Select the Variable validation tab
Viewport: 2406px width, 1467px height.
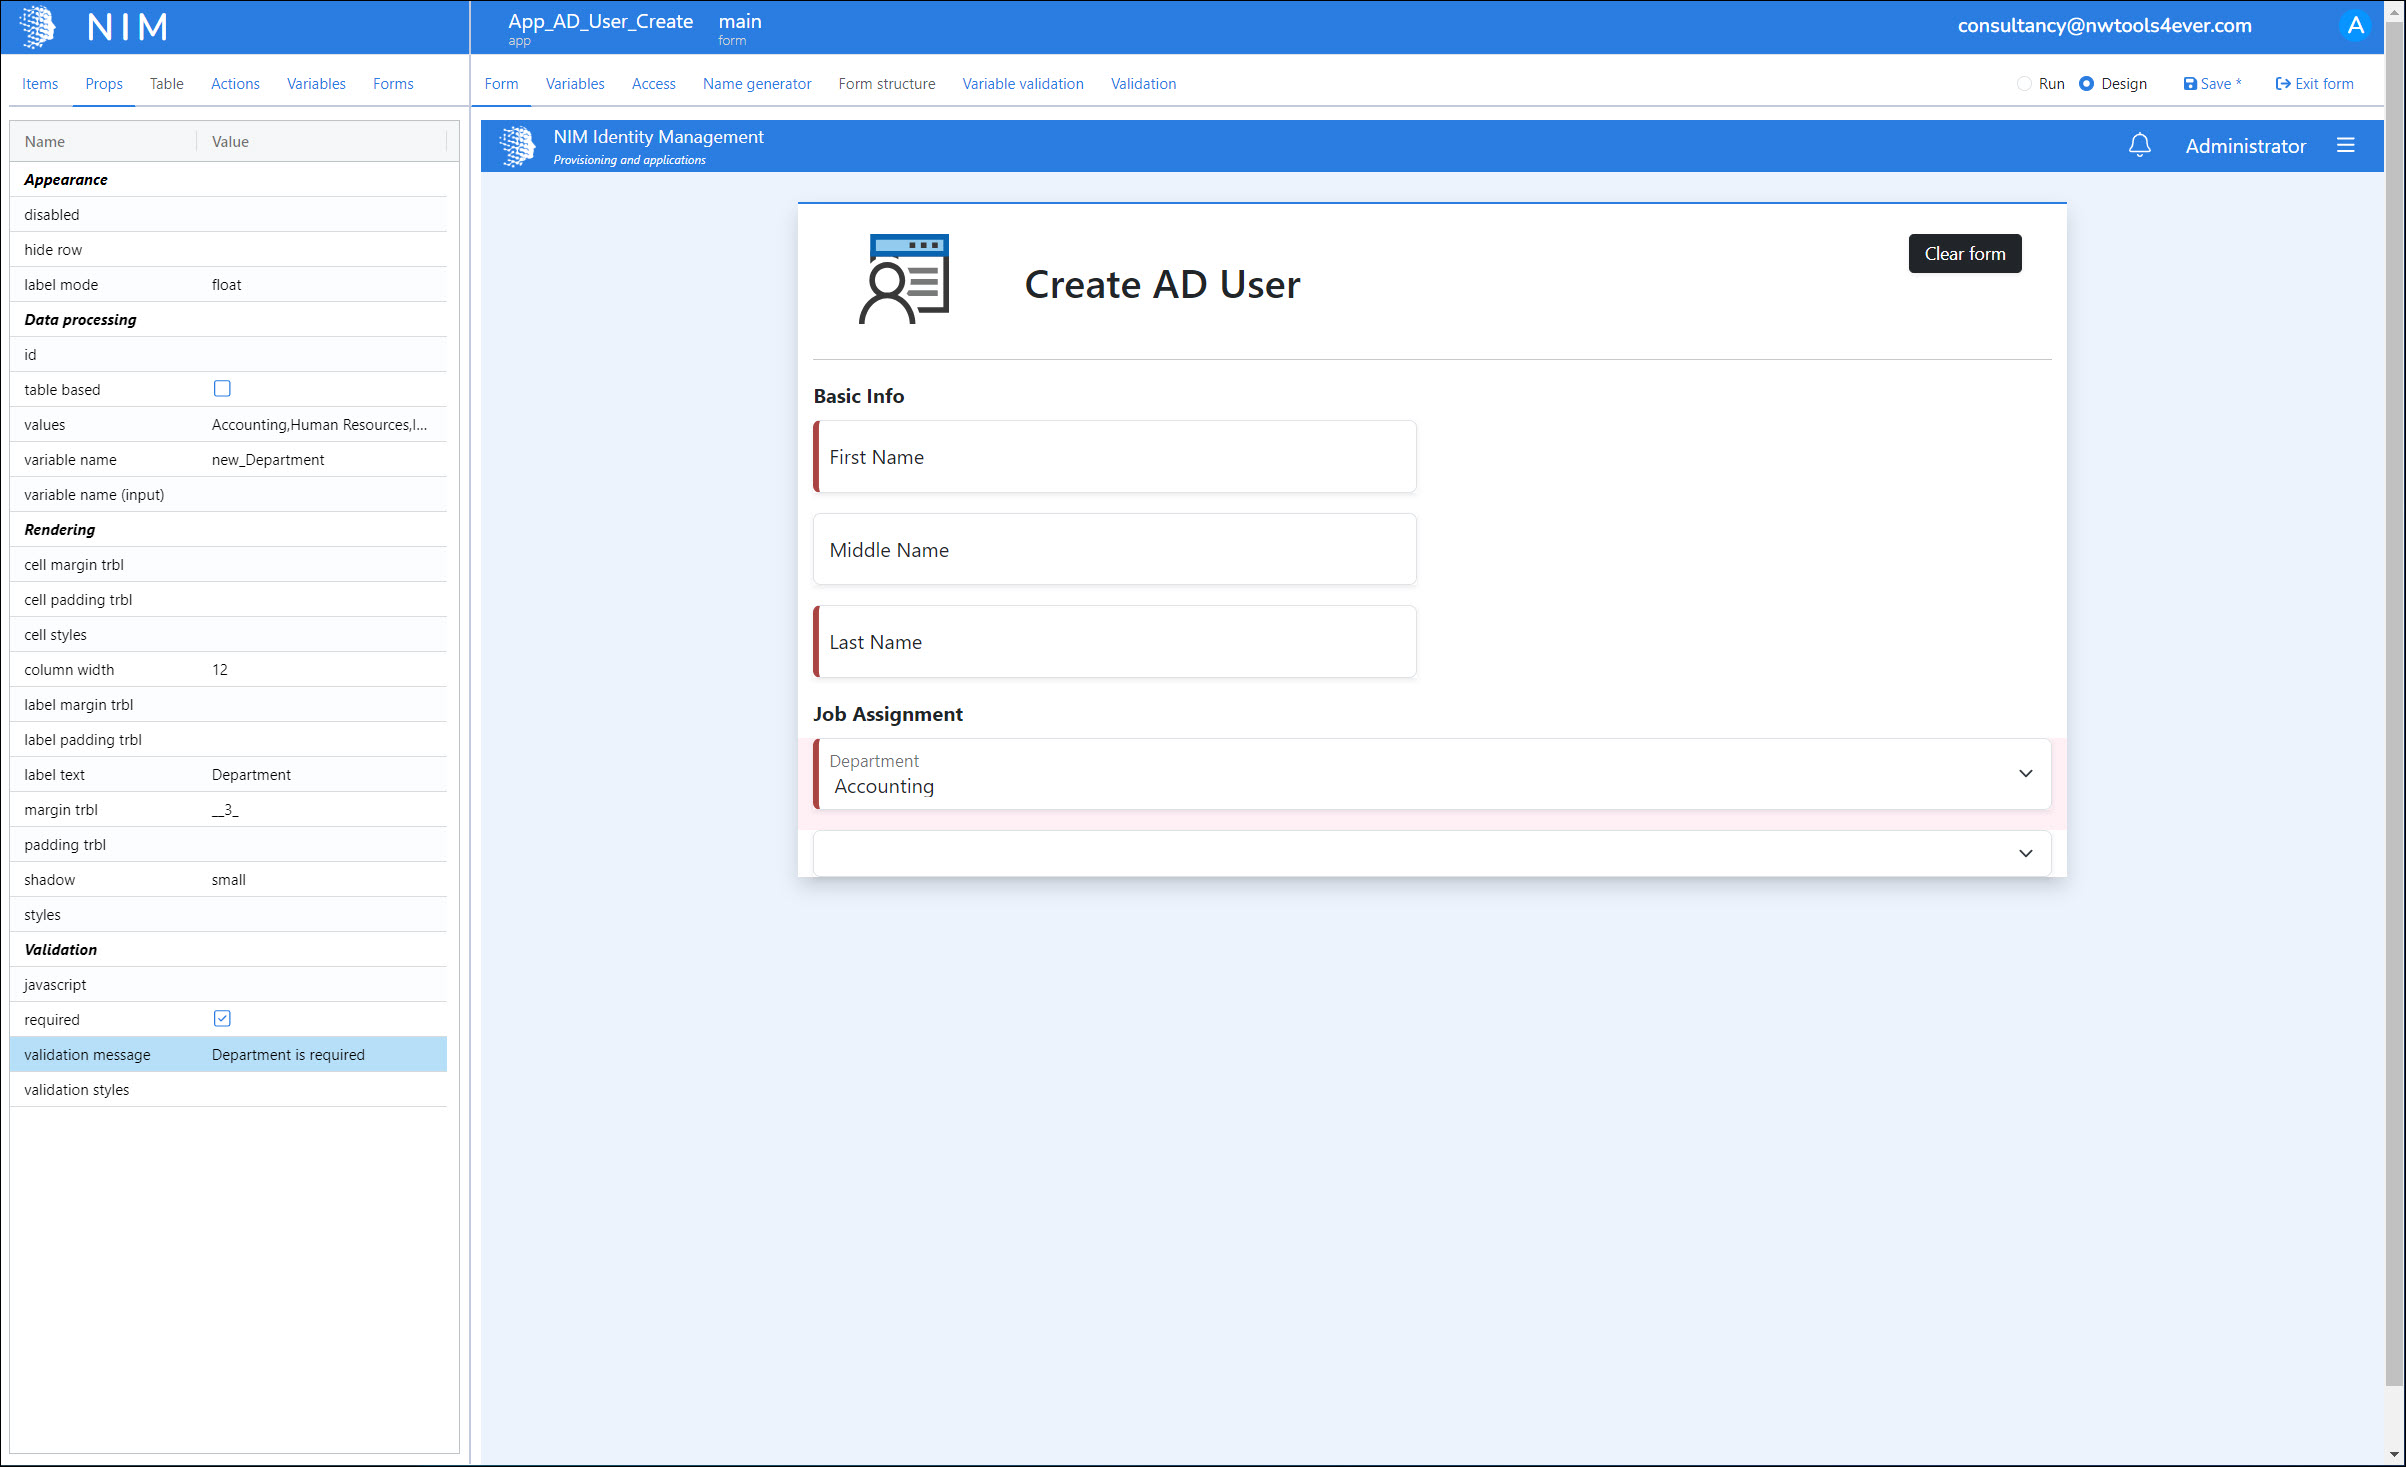coord(1021,82)
